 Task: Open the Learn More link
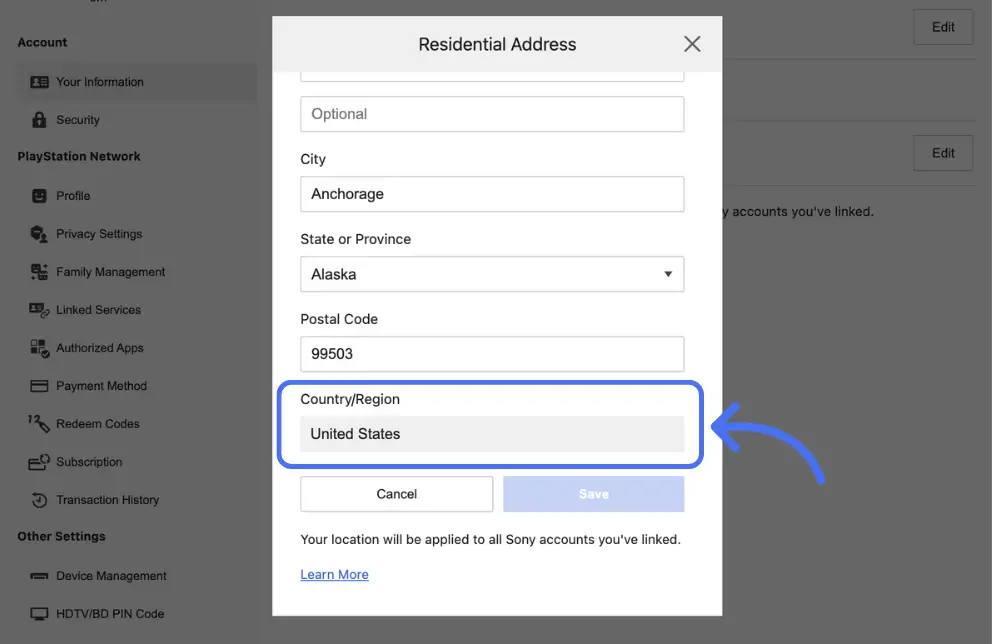[334, 574]
